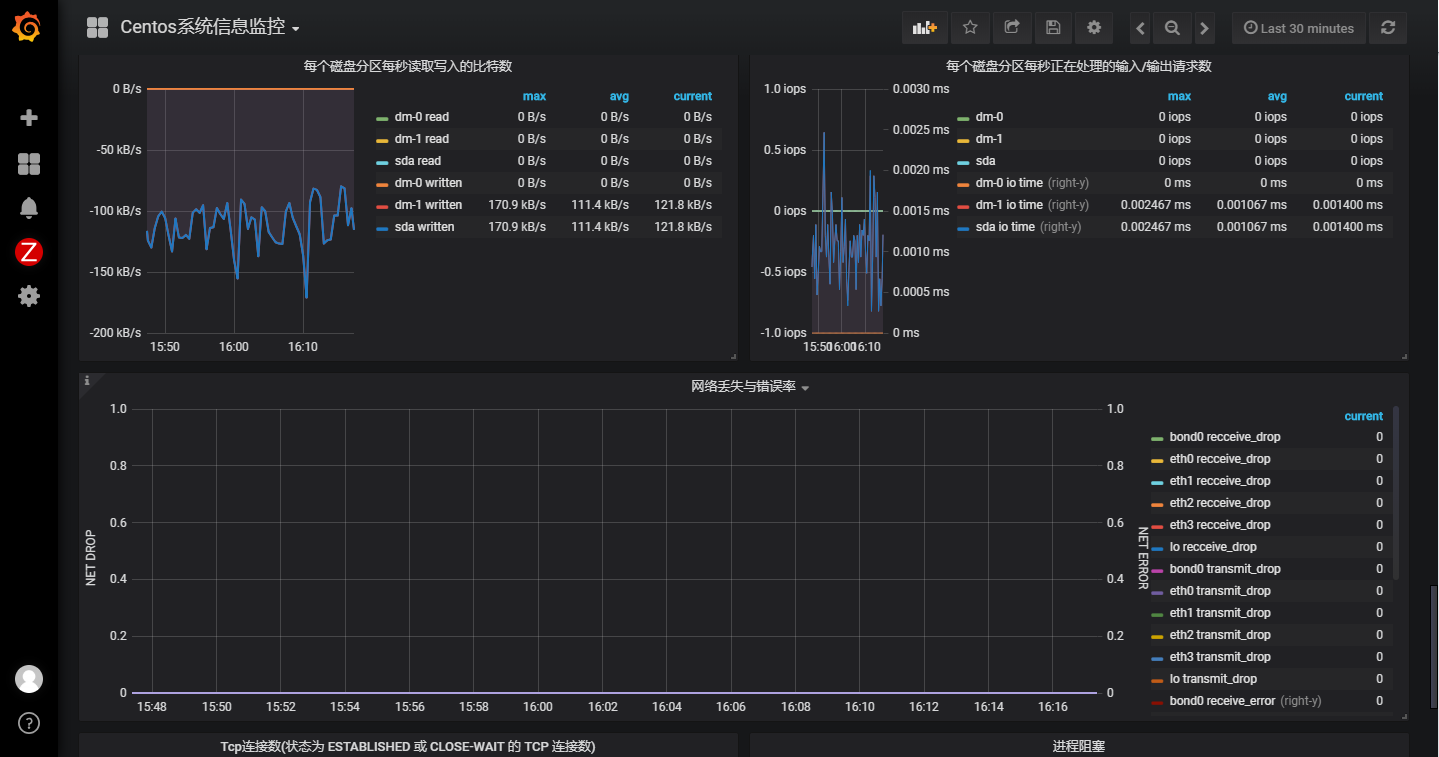Screen dimensions: 1439x757
Task: Shift time range back with left arrow
Action: coord(1140,28)
